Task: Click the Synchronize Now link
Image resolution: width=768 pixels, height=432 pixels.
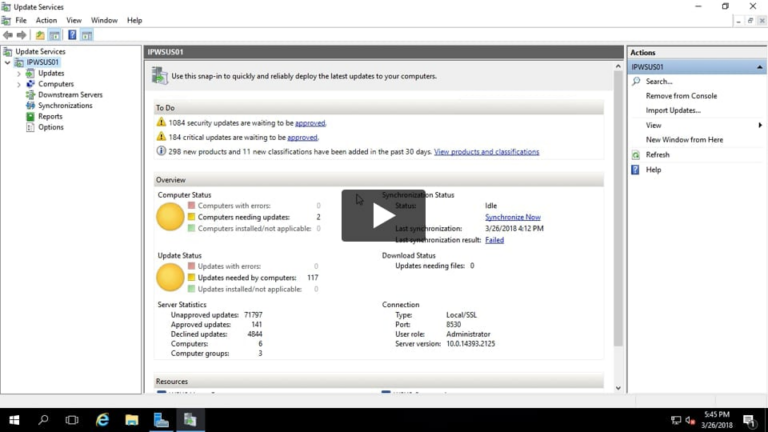Action: click(x=512, y=217)
